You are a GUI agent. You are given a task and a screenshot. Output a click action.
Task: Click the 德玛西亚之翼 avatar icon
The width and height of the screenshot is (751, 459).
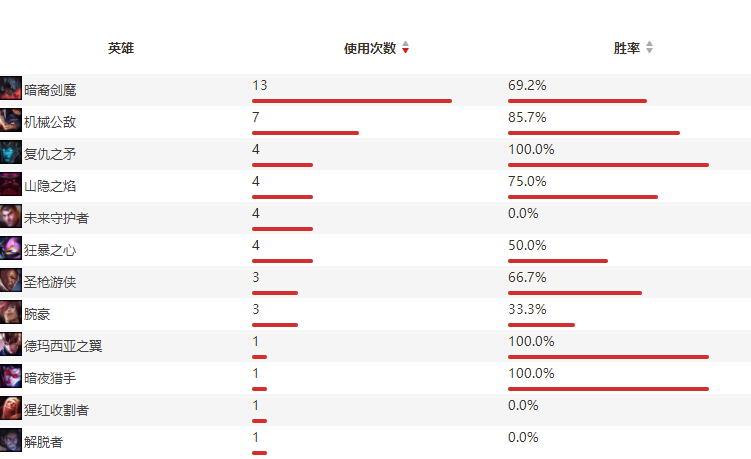[11, 344]
